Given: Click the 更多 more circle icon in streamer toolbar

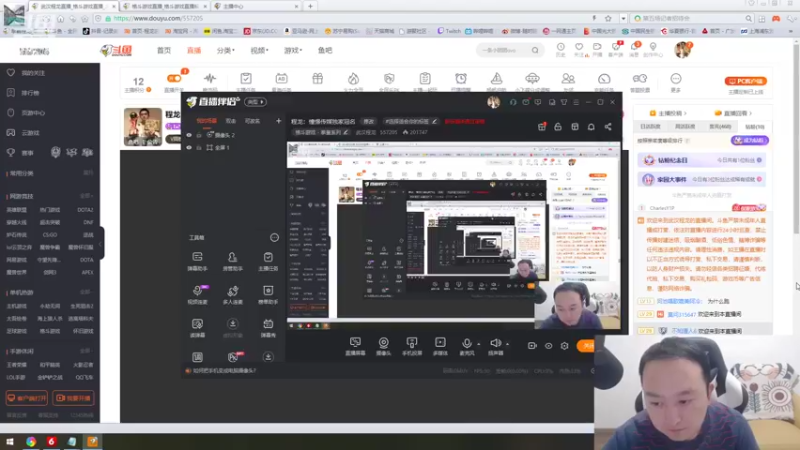Looking at the screenshot, I should click(x=676, y=79).
